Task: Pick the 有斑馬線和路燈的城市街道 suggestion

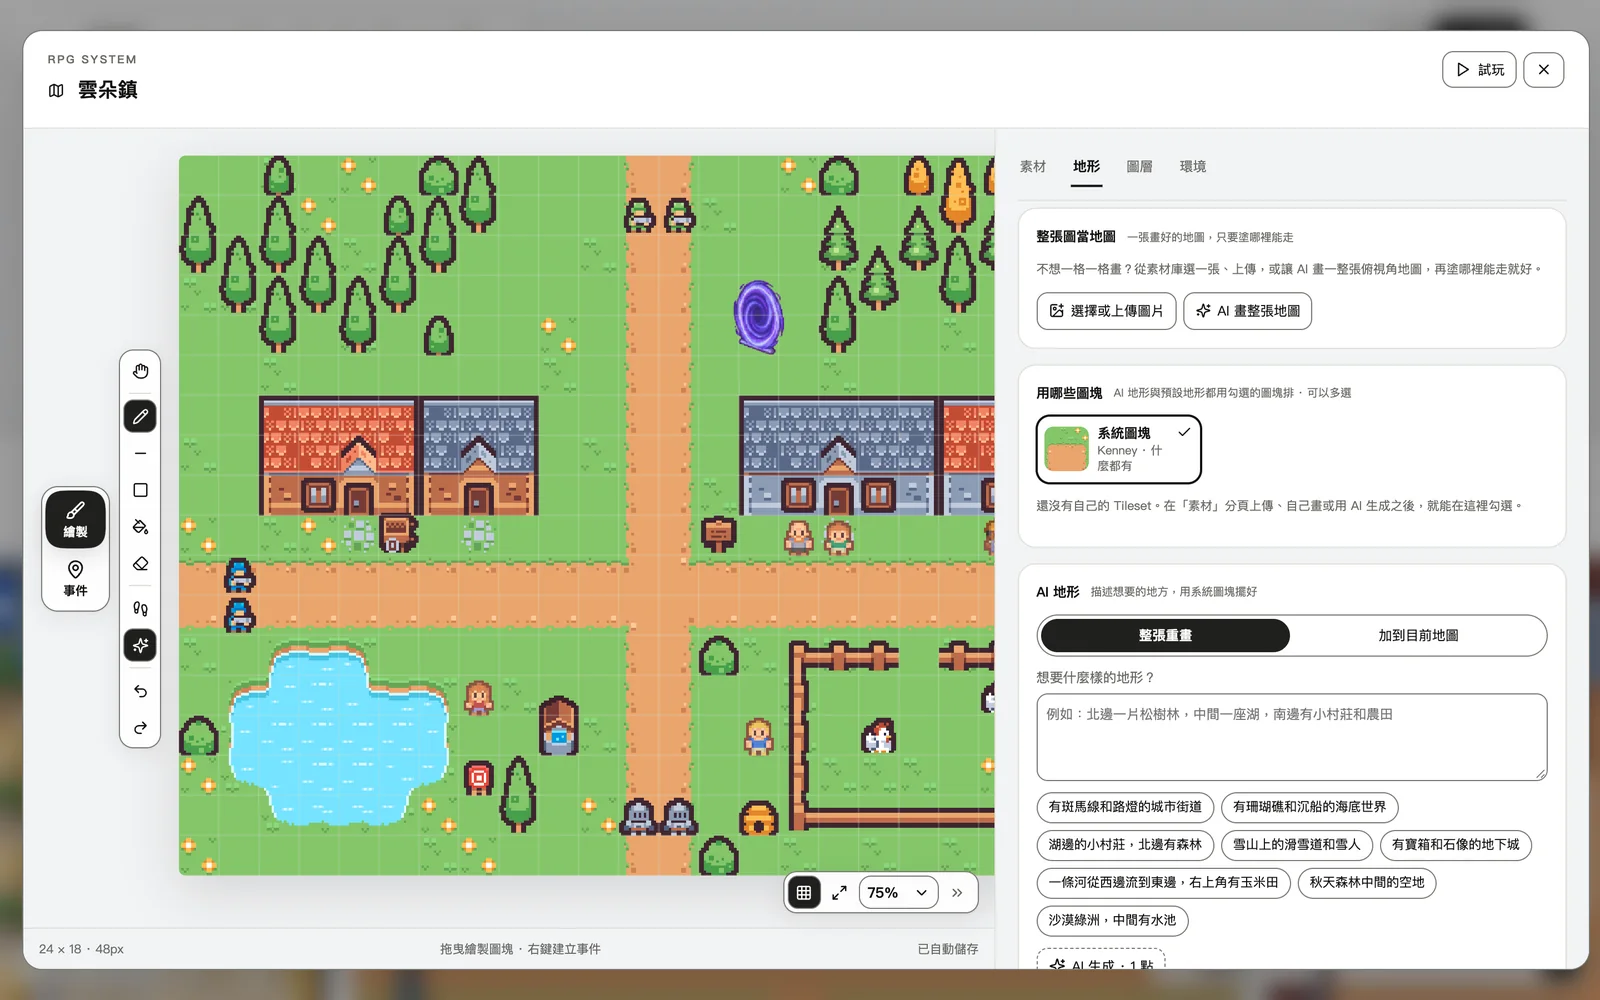Action: [x=1125, y=807]
